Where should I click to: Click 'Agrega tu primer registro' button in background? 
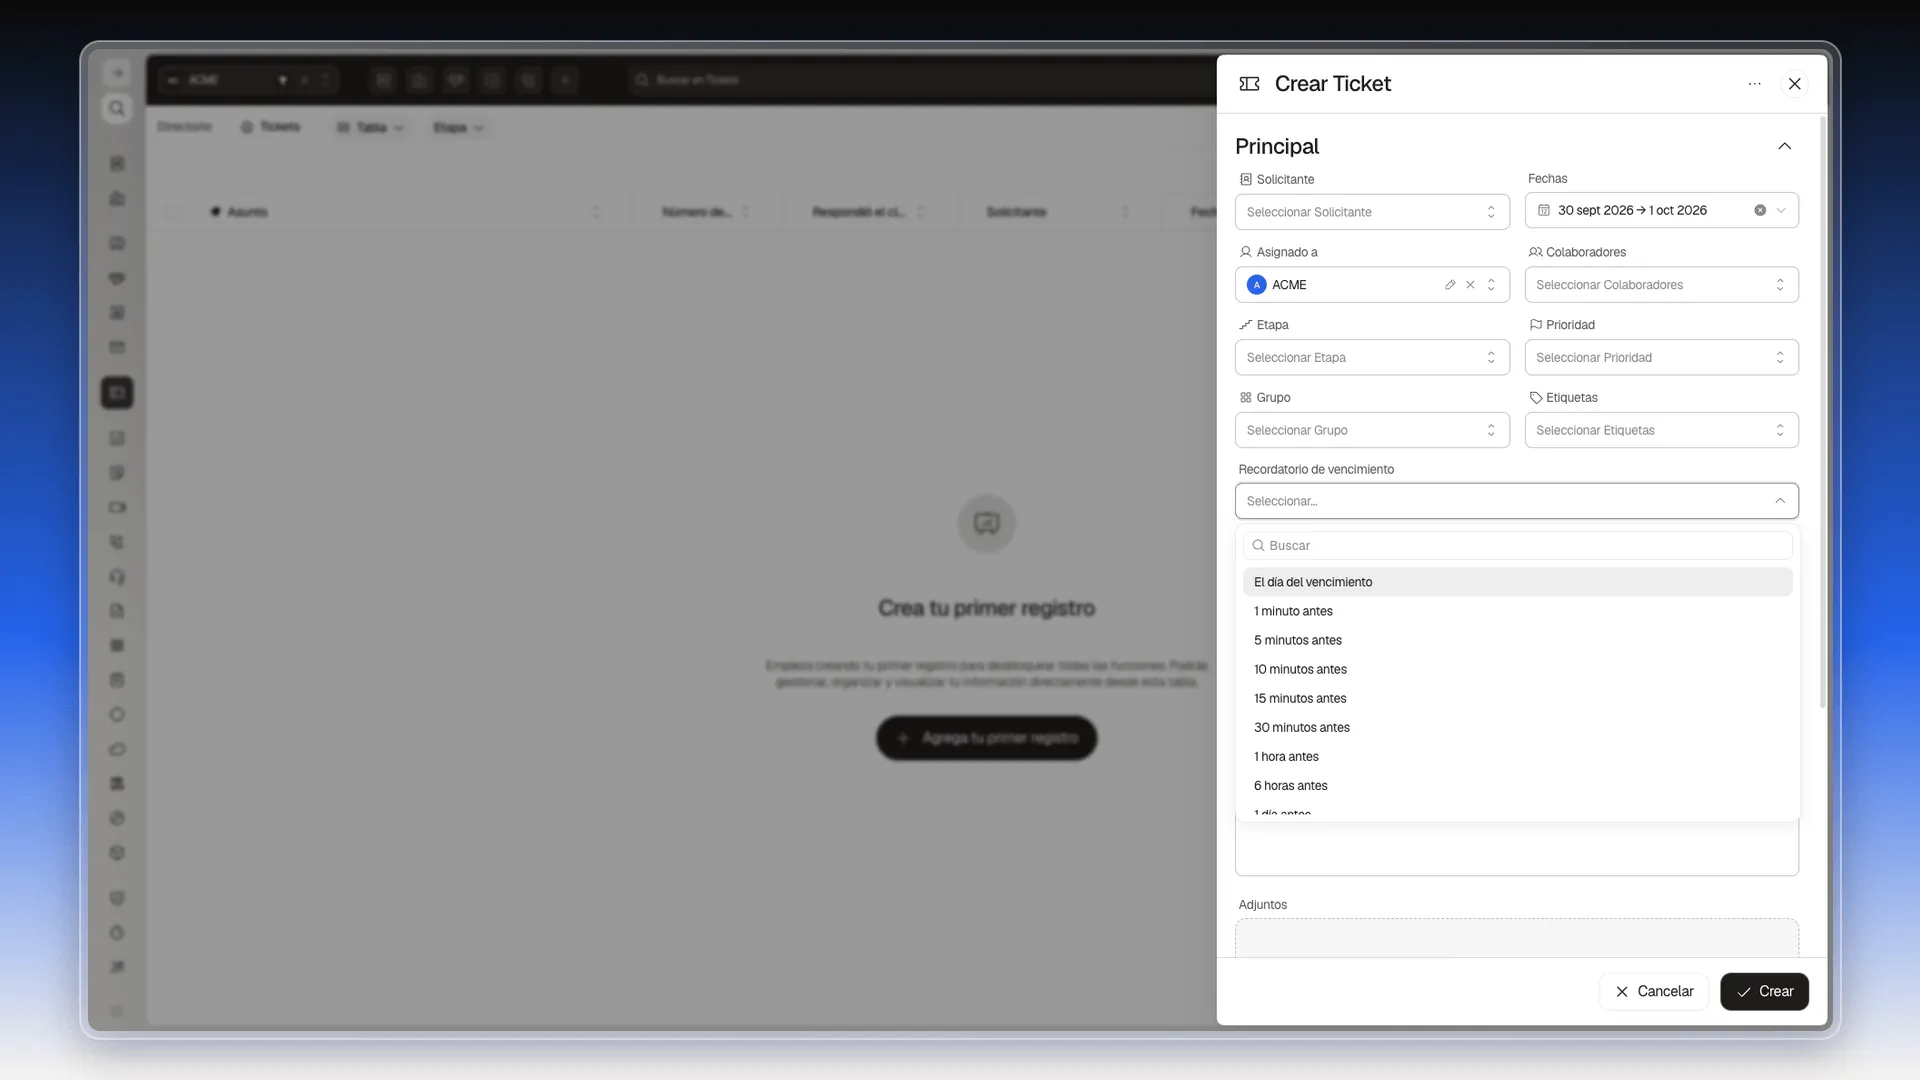[986, 738]
